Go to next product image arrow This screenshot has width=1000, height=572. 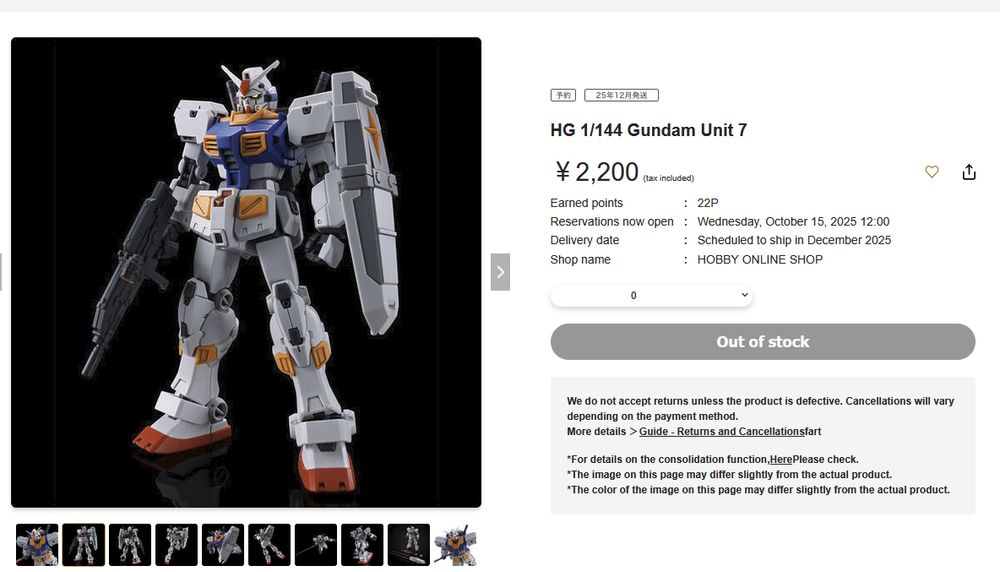500,272
